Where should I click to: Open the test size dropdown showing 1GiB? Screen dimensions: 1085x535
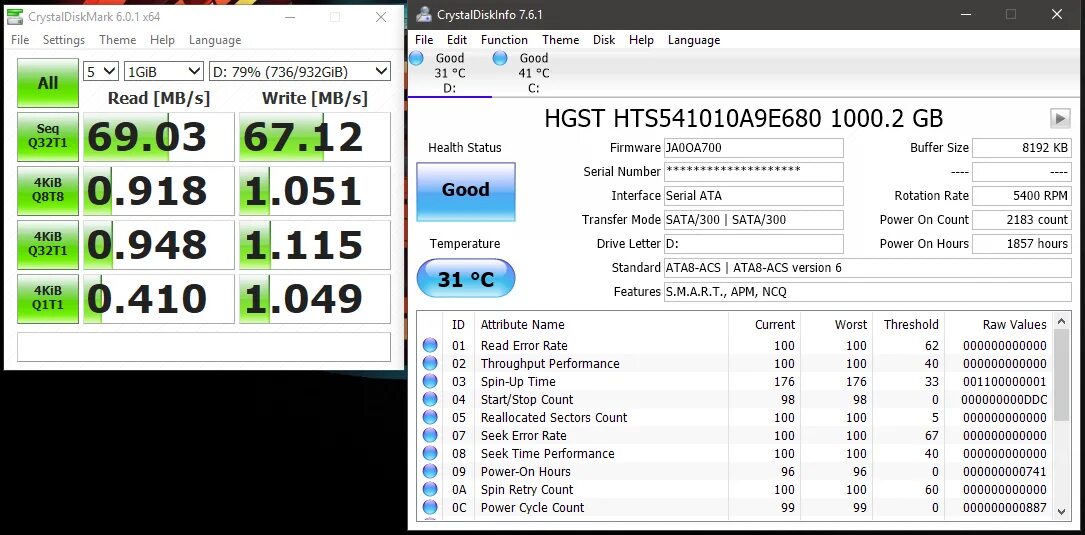pyautogui.click(x=163, y=71)
